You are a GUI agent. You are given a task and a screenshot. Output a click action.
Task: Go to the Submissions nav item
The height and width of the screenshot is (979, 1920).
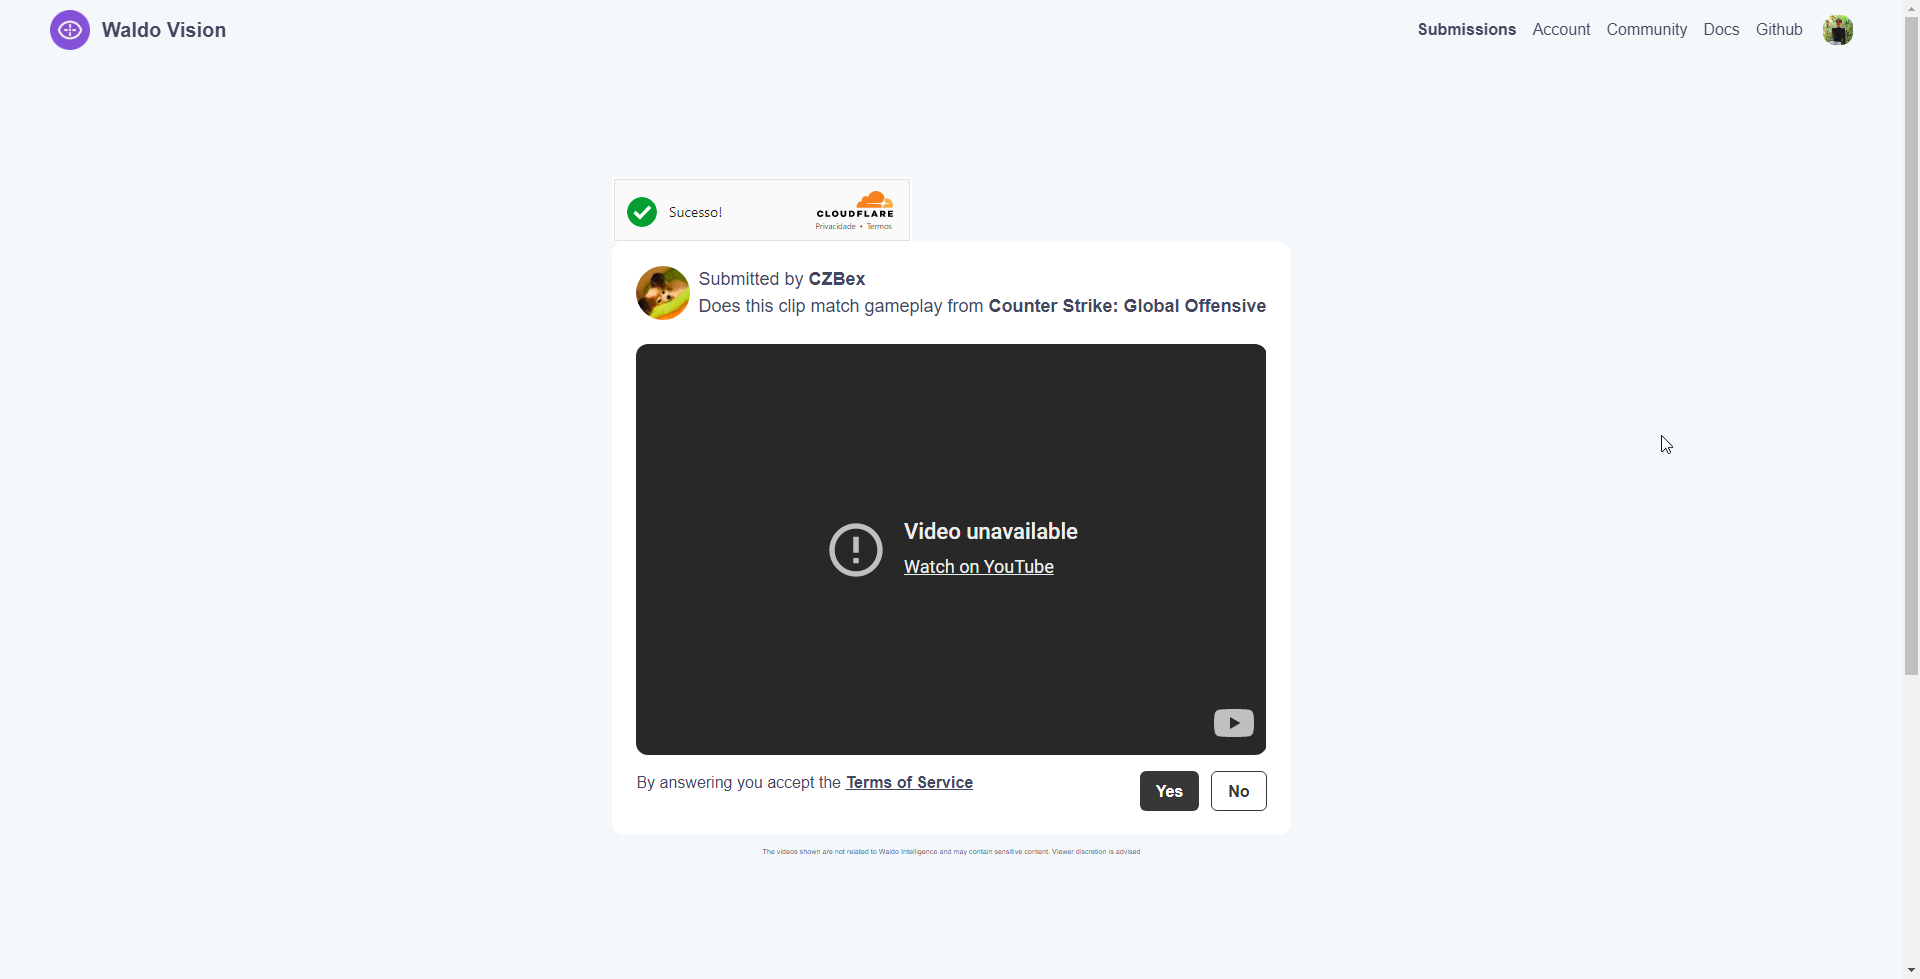coord(1467,30)
